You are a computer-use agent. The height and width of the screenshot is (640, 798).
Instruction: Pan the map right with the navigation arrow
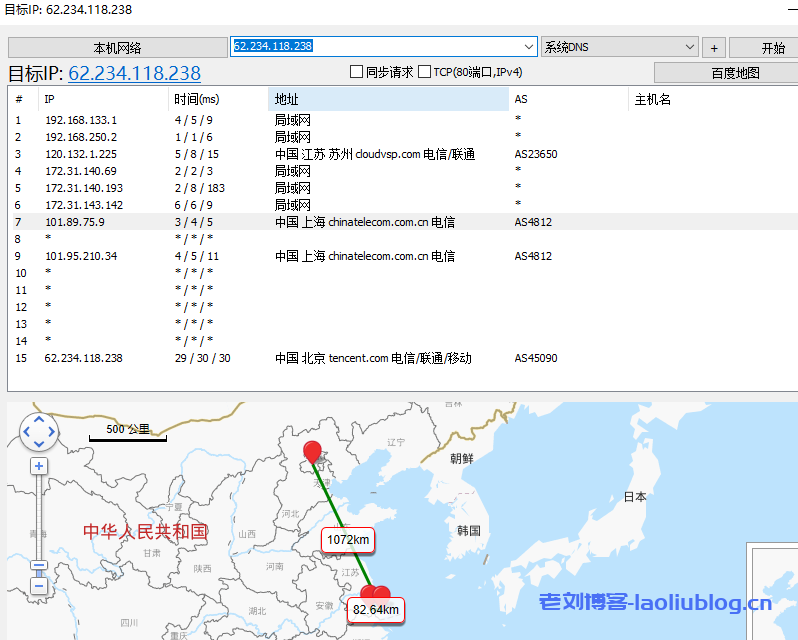point(52,432)
